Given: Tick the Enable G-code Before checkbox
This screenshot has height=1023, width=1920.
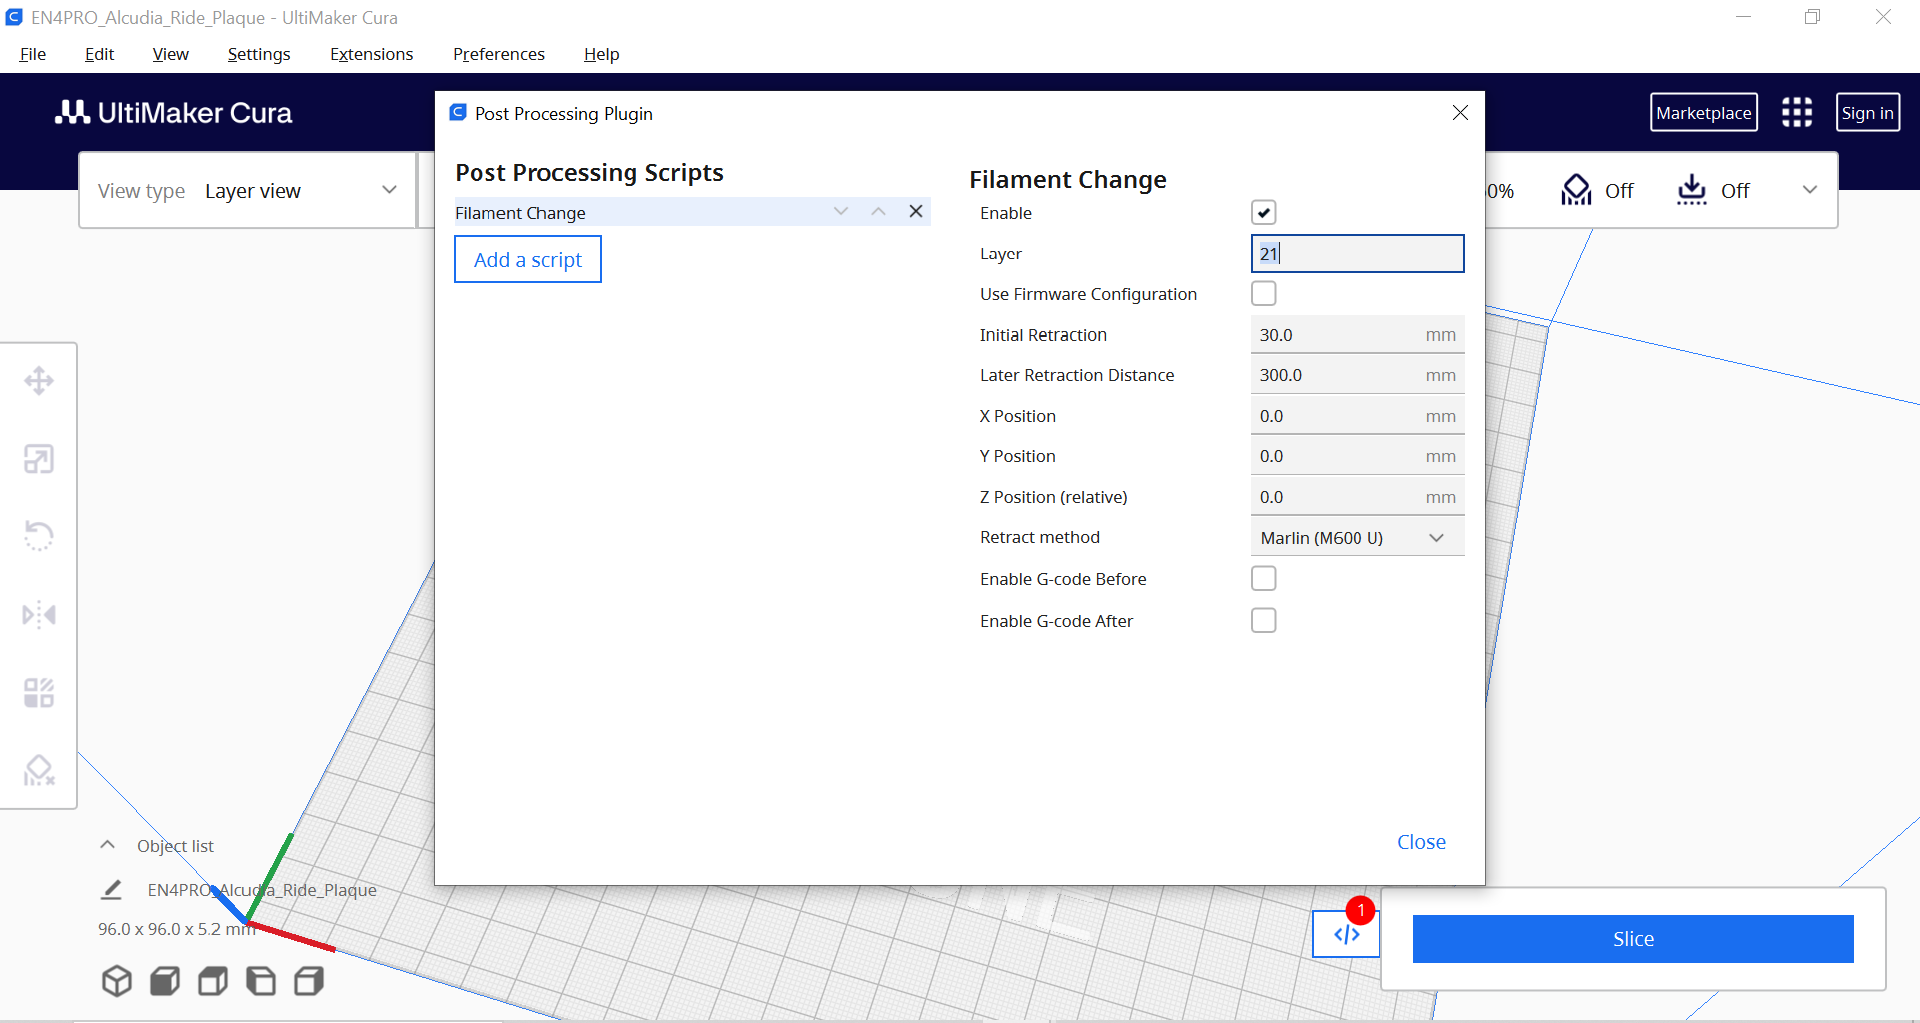Looking at the screenshot, I should click(x=1264, y=579).
